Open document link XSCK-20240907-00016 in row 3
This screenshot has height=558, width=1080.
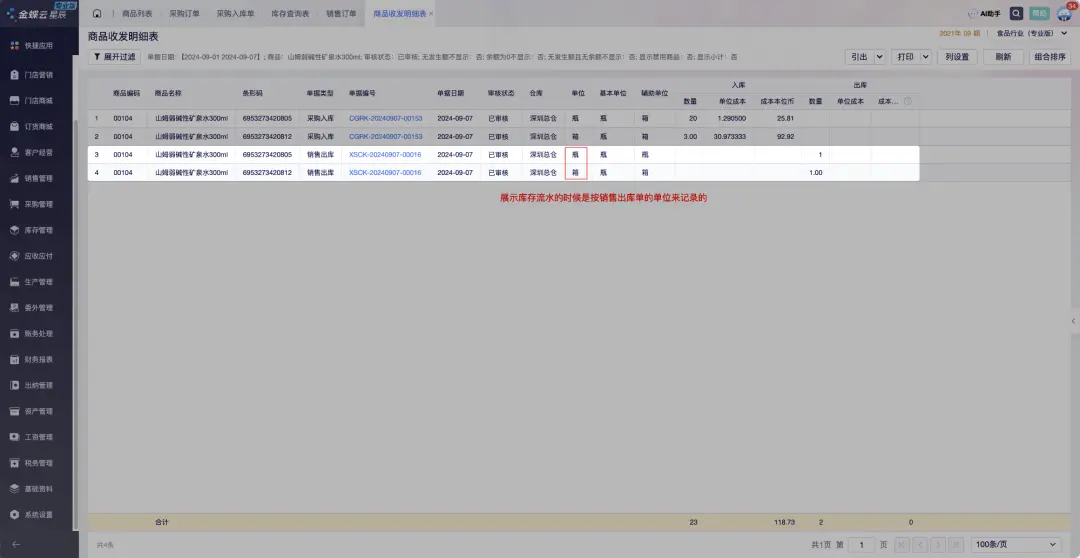(x=385, y=155)
